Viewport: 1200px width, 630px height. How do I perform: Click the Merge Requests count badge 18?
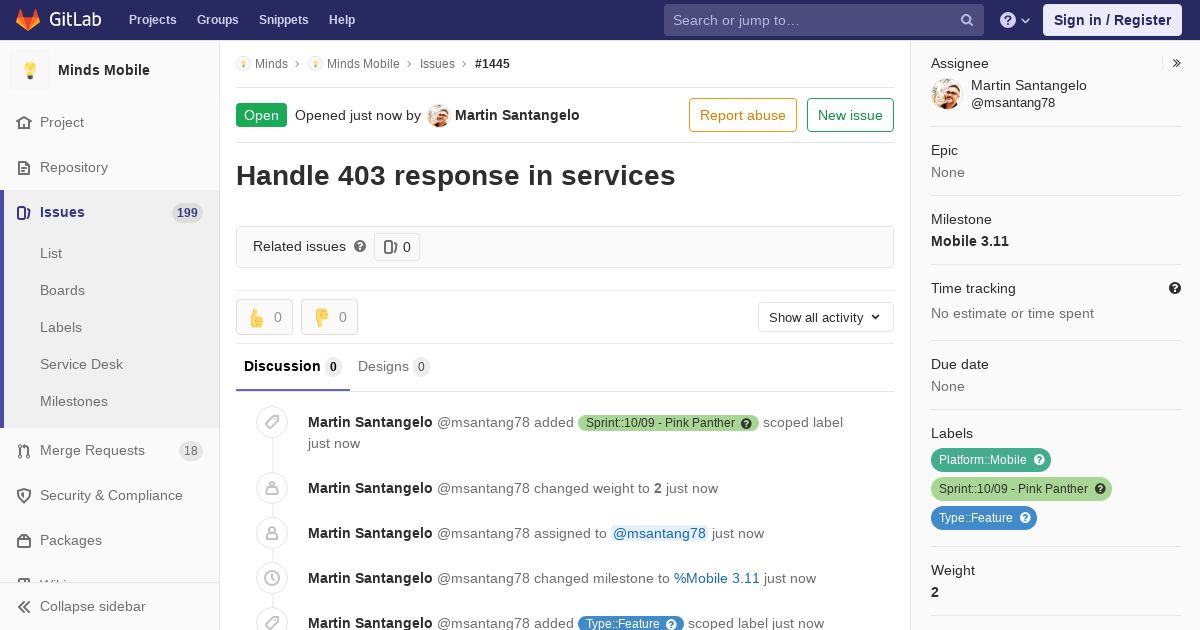coord(190,451)
